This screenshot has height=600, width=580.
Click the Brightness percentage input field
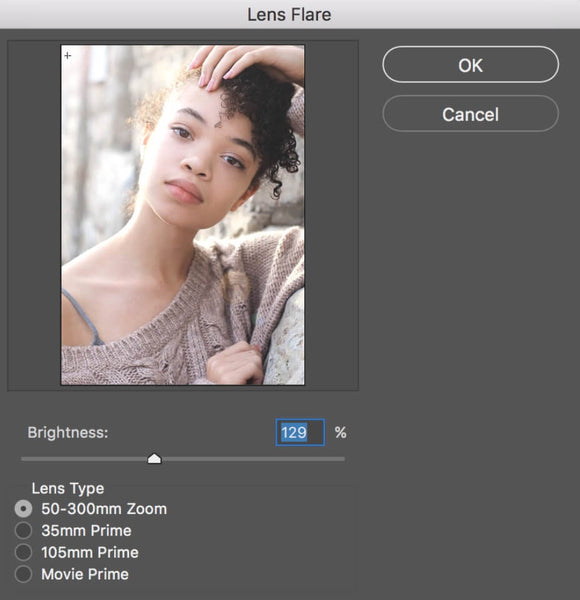300,432
